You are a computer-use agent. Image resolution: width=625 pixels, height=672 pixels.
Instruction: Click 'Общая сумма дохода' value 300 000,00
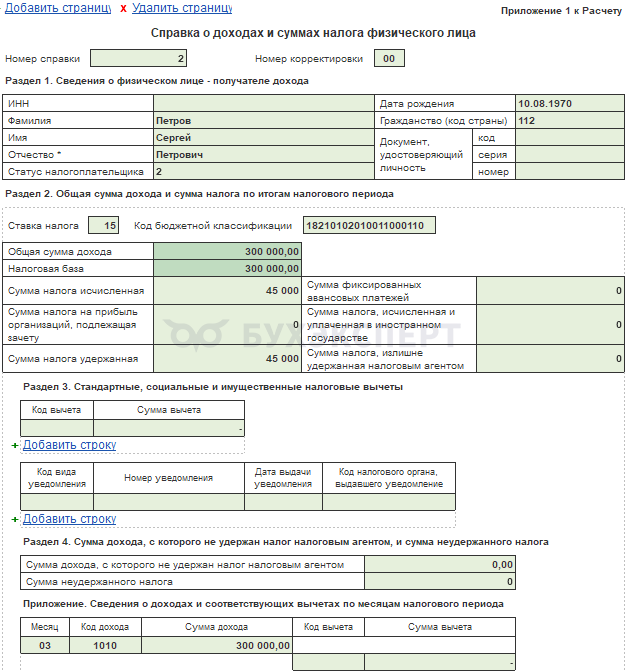tap(227, 251)
